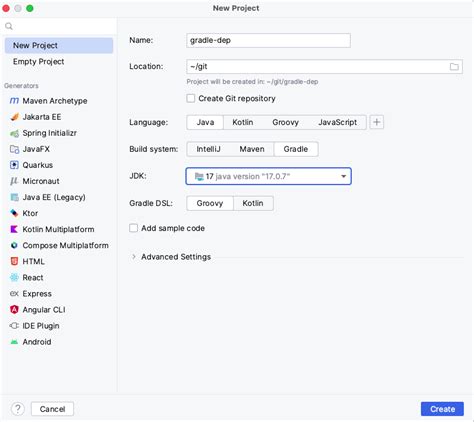Click the Jakarta EE feather icon

14,117
